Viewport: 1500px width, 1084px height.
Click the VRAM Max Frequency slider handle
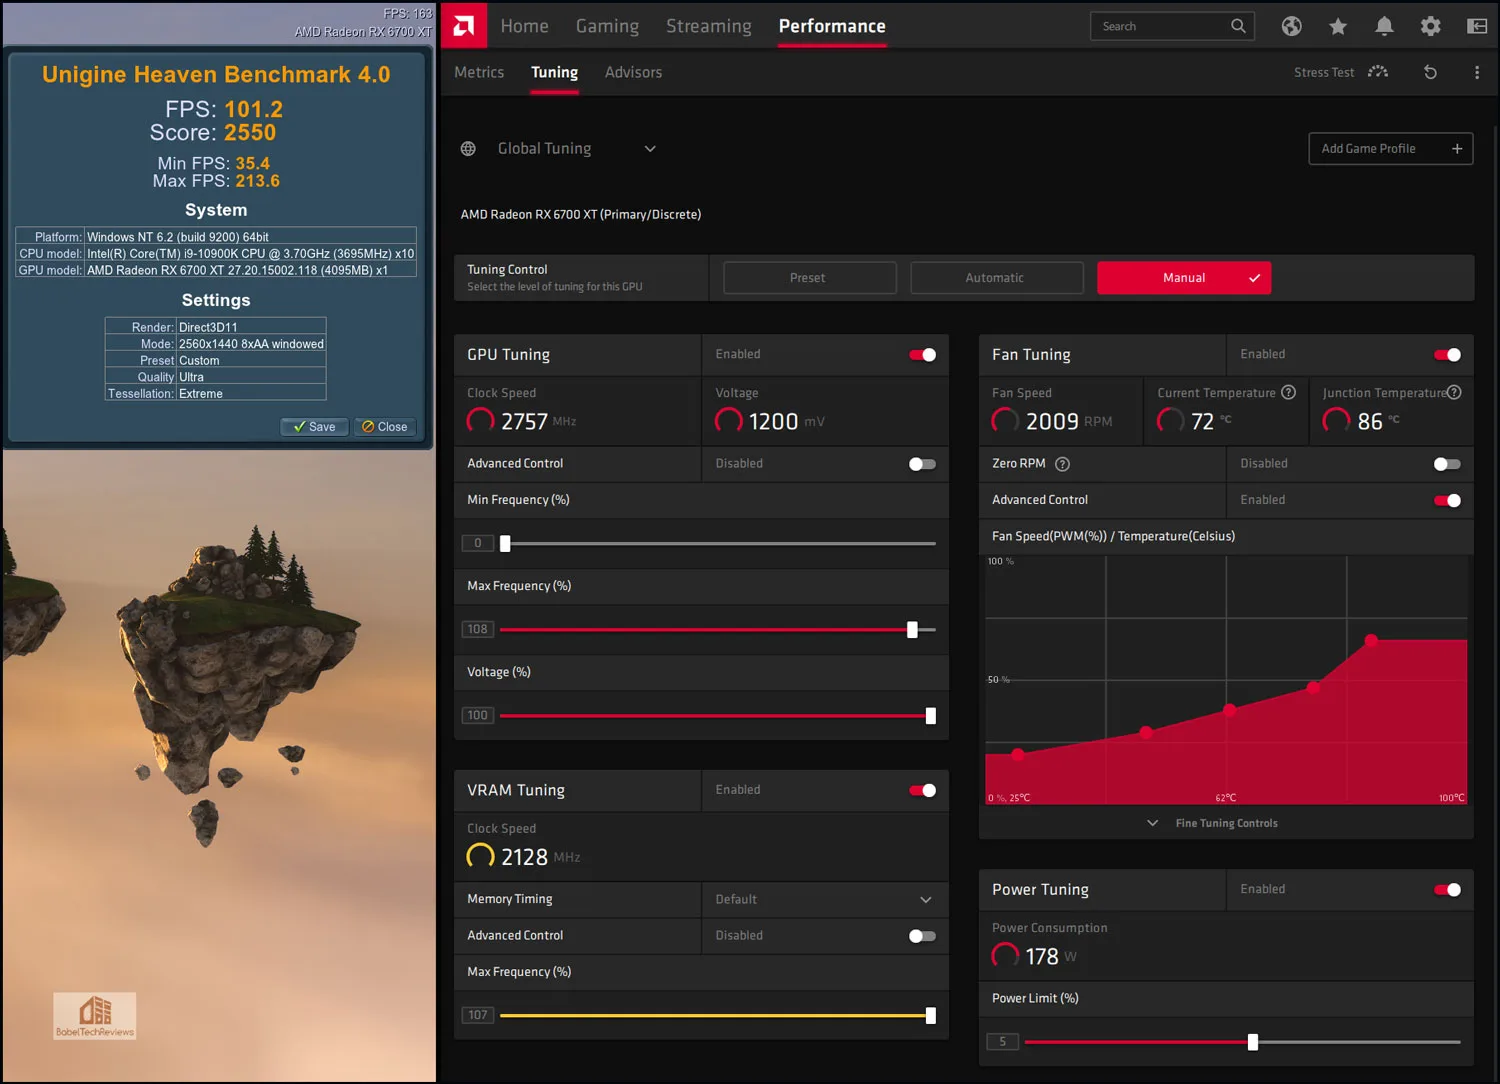tap(931, 1016)
